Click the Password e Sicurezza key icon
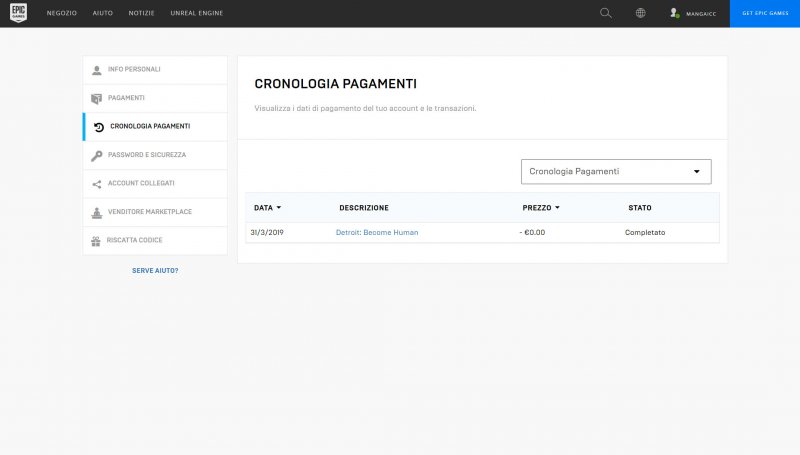The image size is (800, 455). pos(96,156)
